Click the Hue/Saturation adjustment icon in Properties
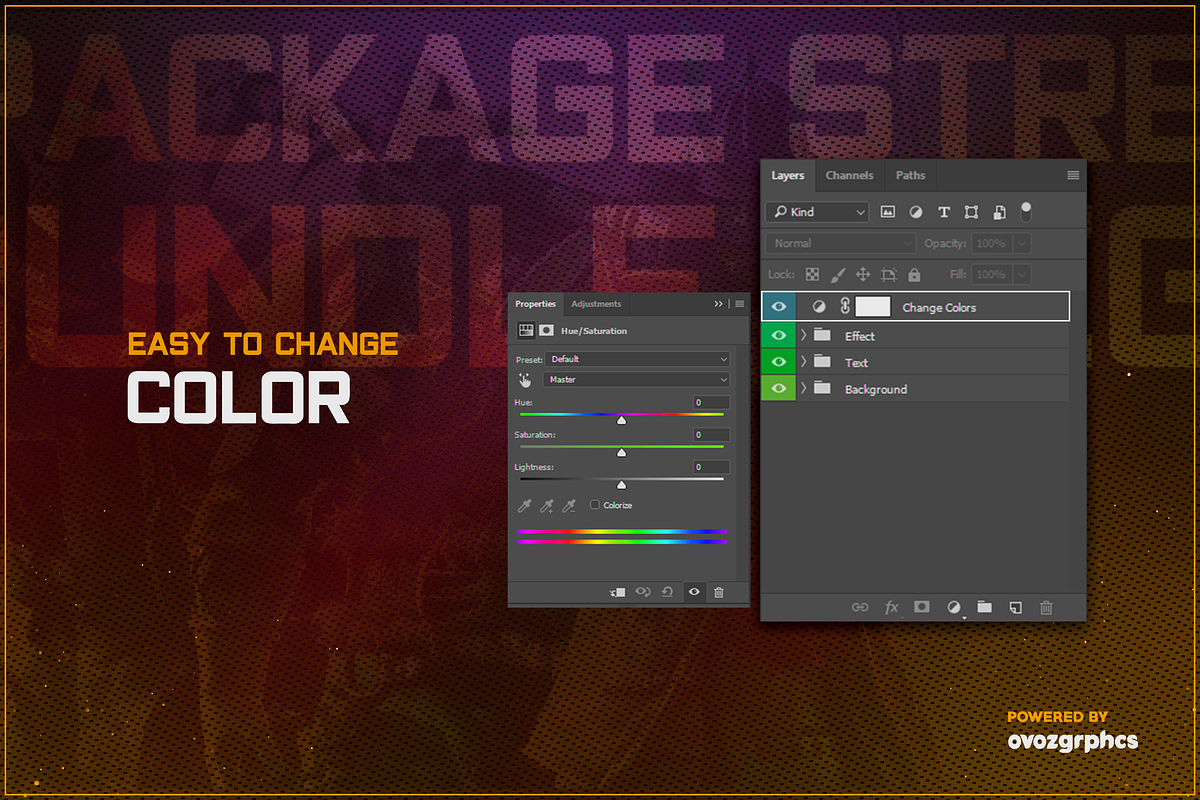Viewport: 1200px width, 800px height. (526, 330)
